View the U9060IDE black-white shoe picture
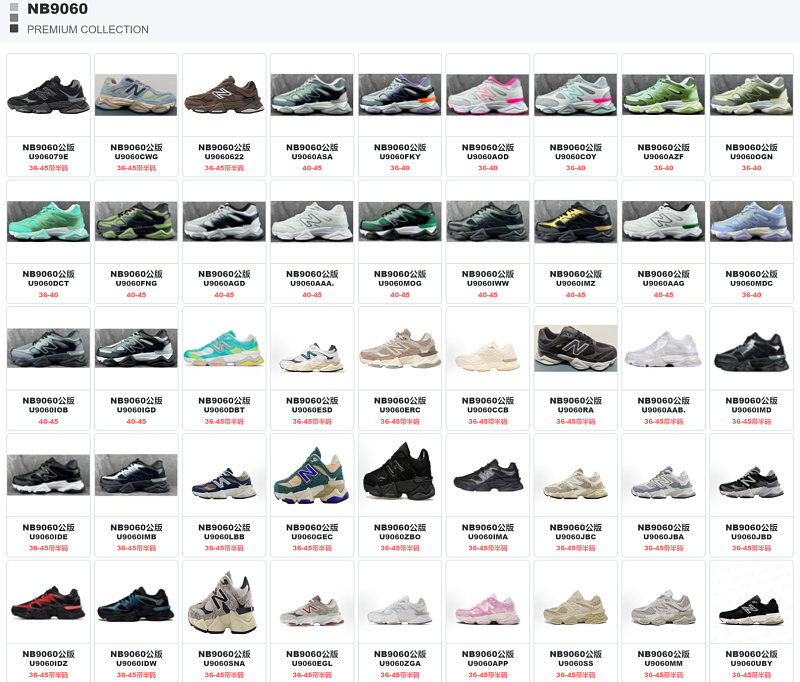 [x=48, y=475]
